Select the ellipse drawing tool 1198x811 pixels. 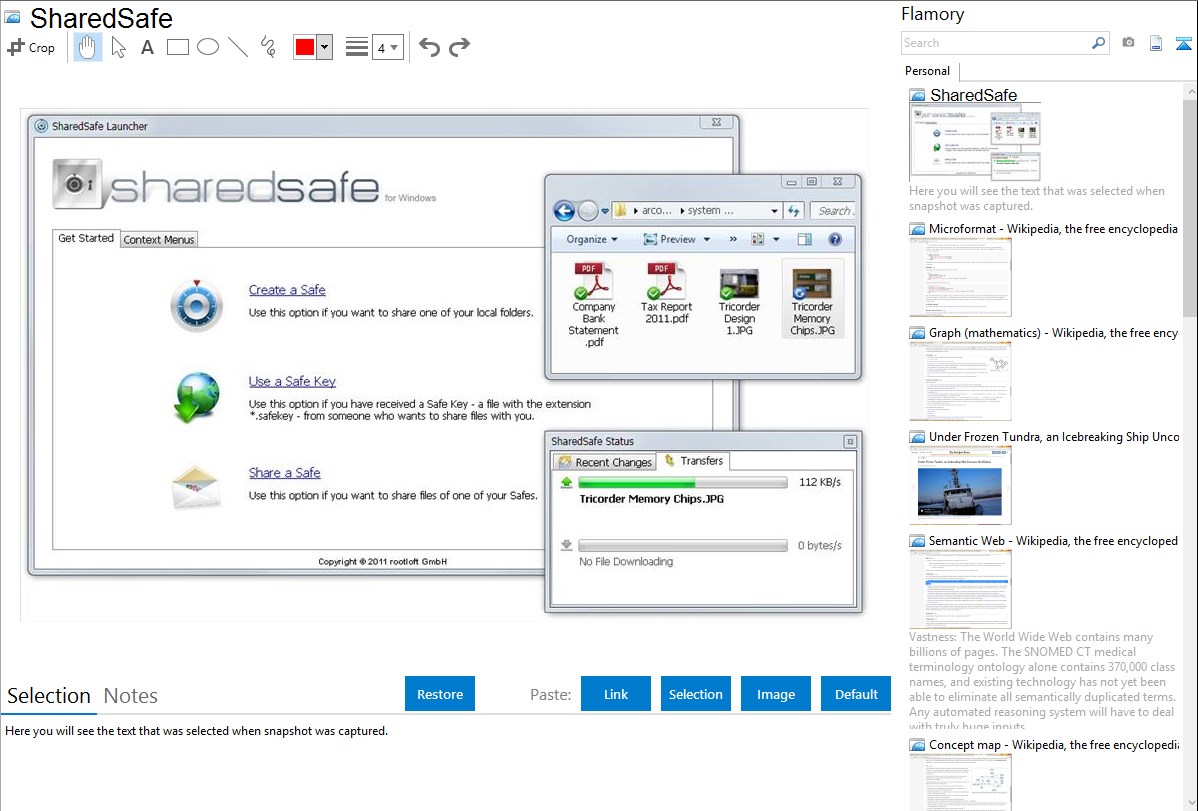point(208,47)
